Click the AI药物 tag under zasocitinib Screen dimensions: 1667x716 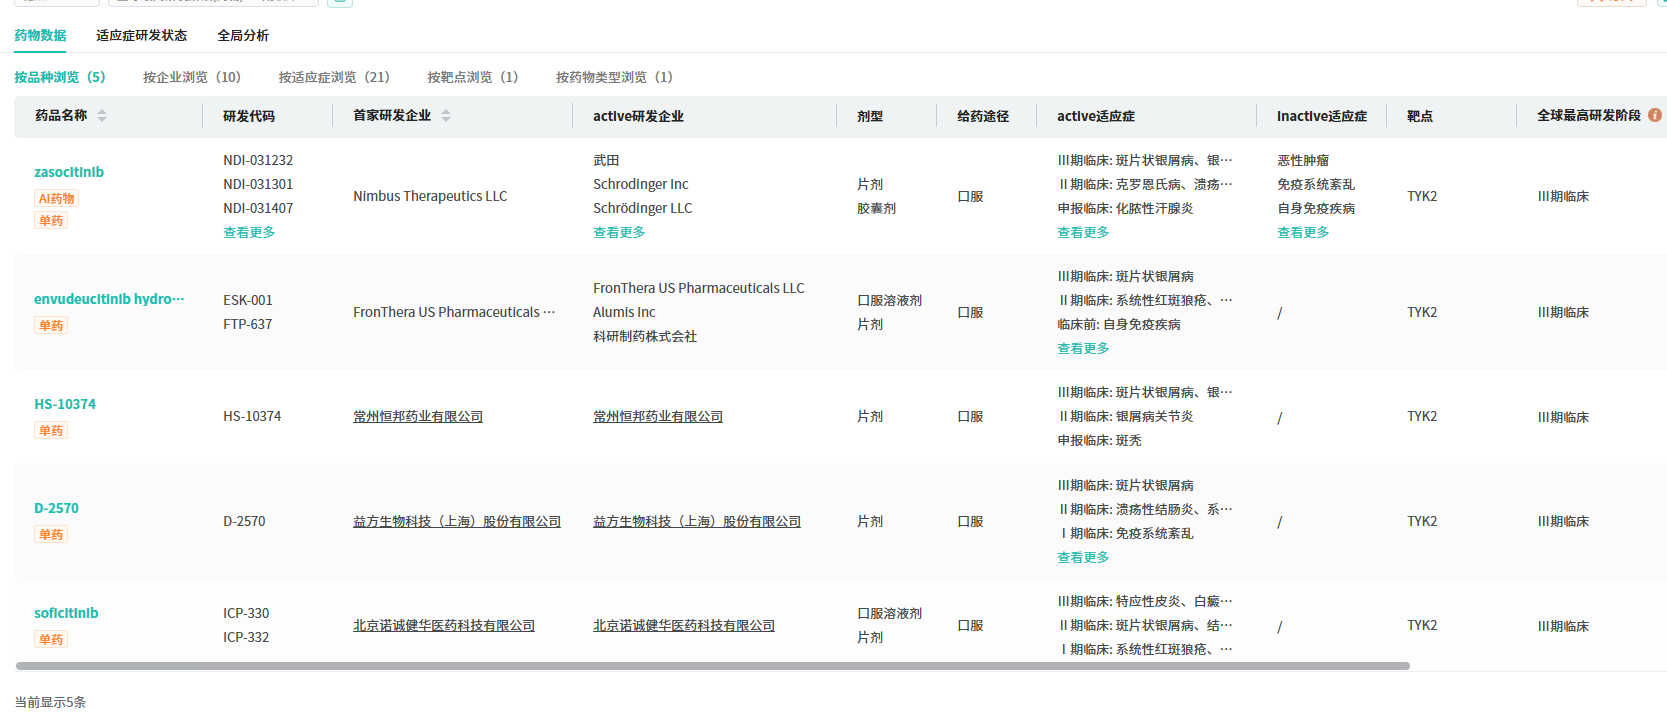56,199
